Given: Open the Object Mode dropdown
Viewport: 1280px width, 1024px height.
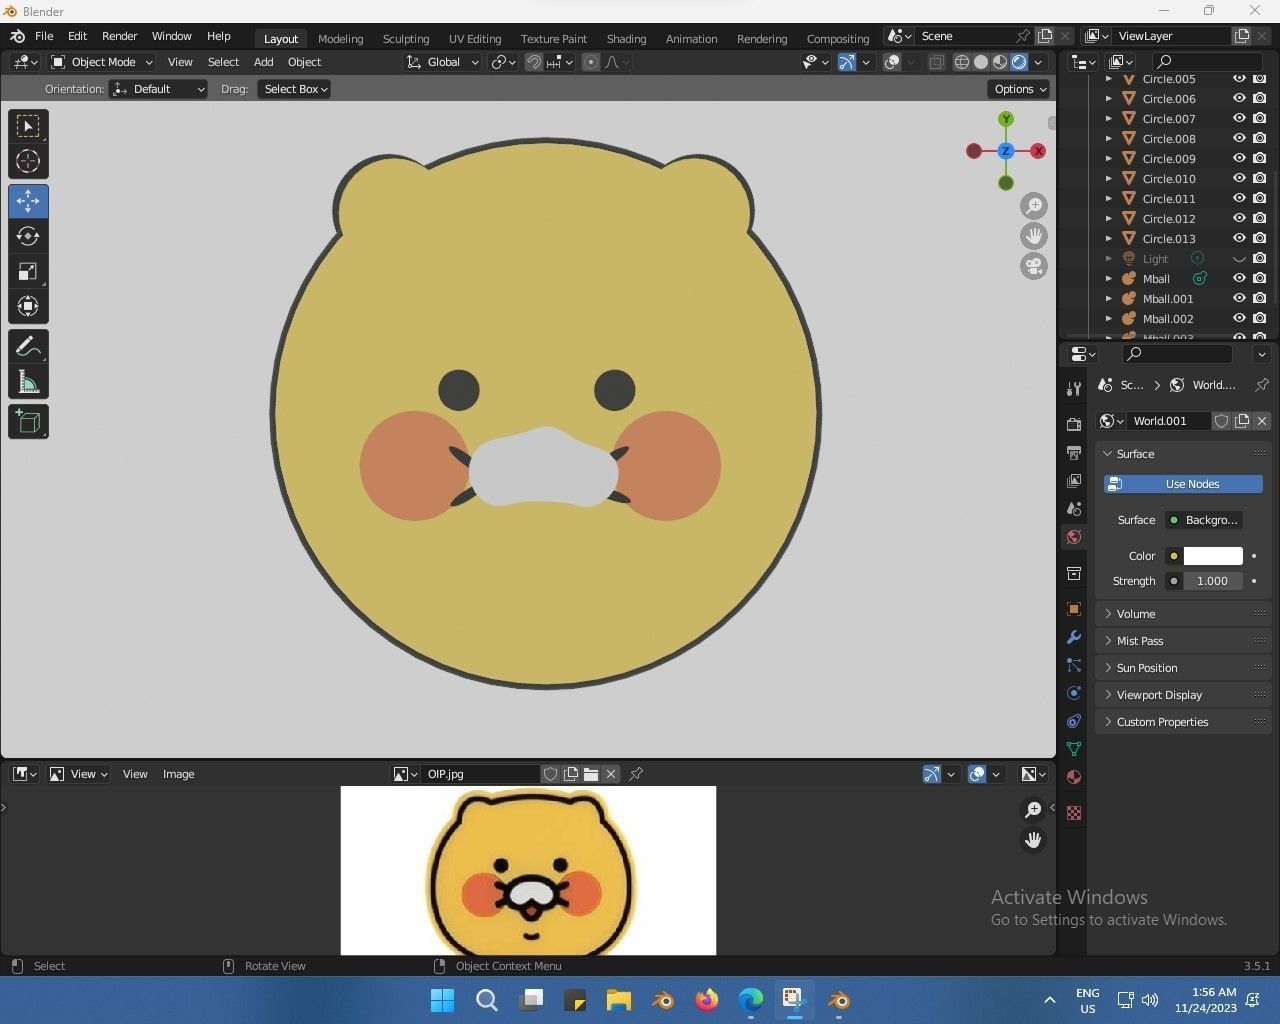Looking at the screenshot, I should 101,62.
